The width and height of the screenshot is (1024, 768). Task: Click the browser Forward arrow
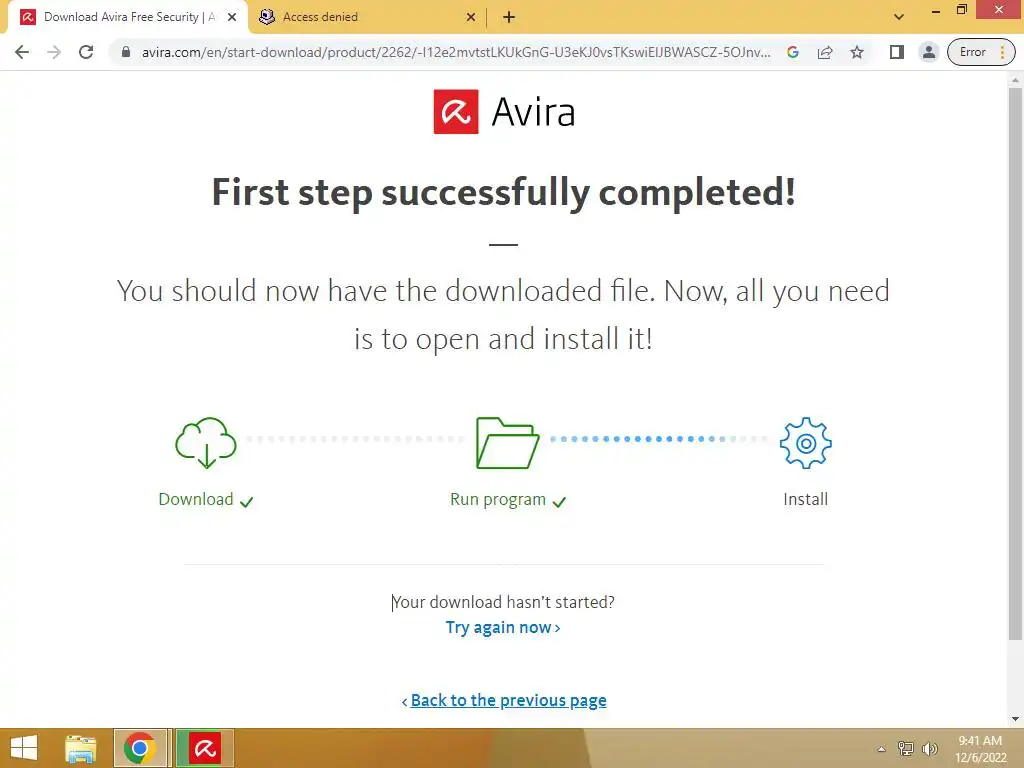pos(54,52)
